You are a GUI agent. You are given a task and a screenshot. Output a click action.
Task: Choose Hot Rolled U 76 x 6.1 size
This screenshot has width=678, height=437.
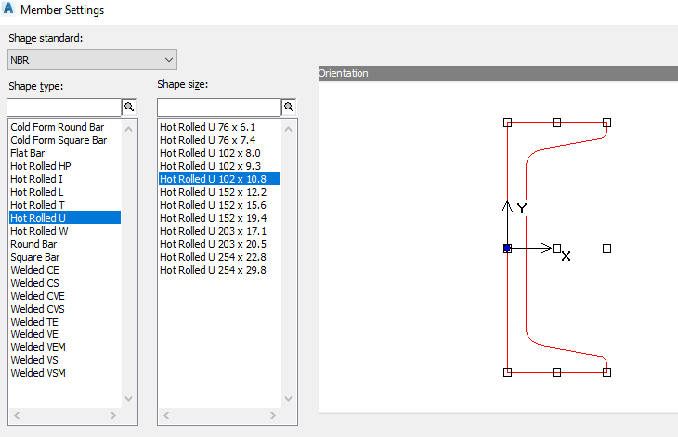pos(208,127)
